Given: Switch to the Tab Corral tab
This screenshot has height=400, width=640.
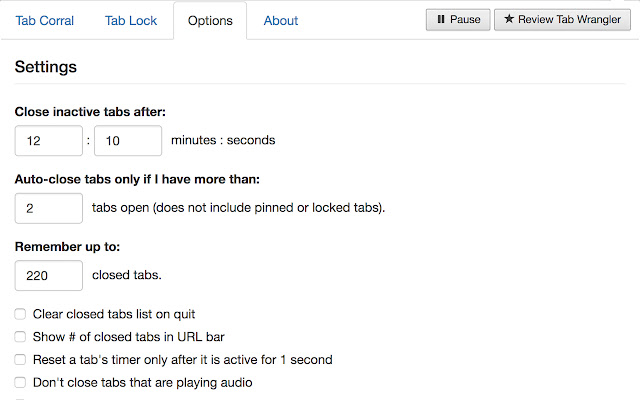Looking at the screenshot, I should [x=44, y=20].
